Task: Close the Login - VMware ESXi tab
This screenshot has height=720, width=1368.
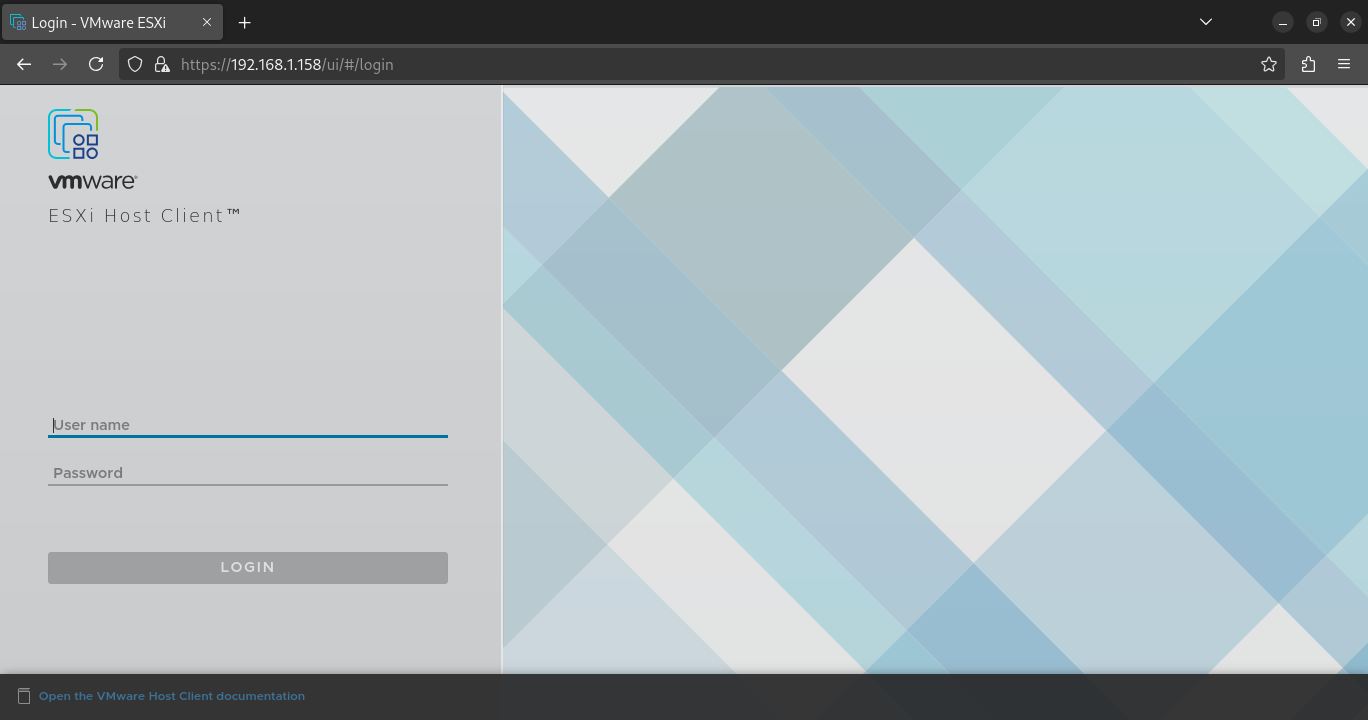Action: click(x=207, y=22)
